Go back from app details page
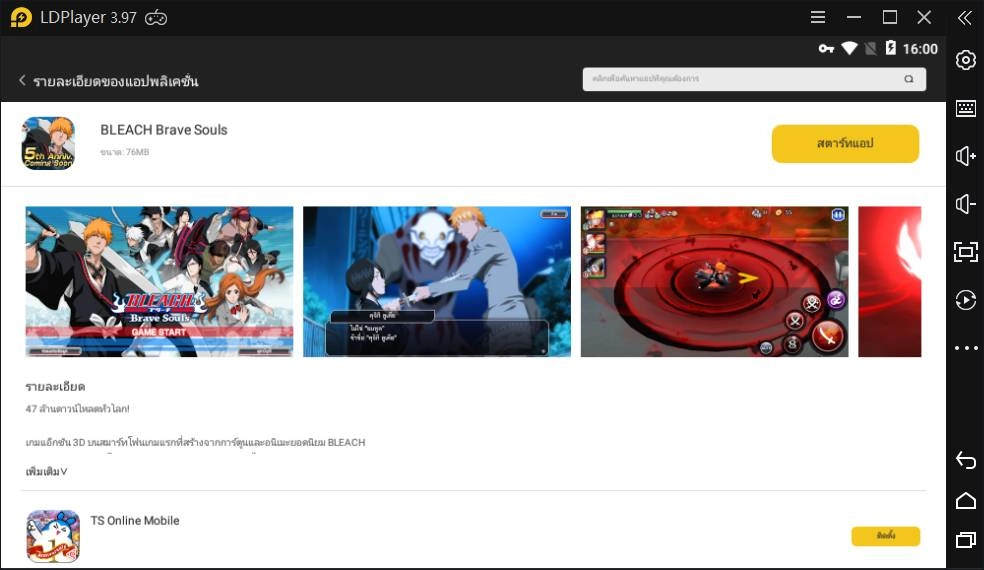984x570 pixels. click(22, 81)
